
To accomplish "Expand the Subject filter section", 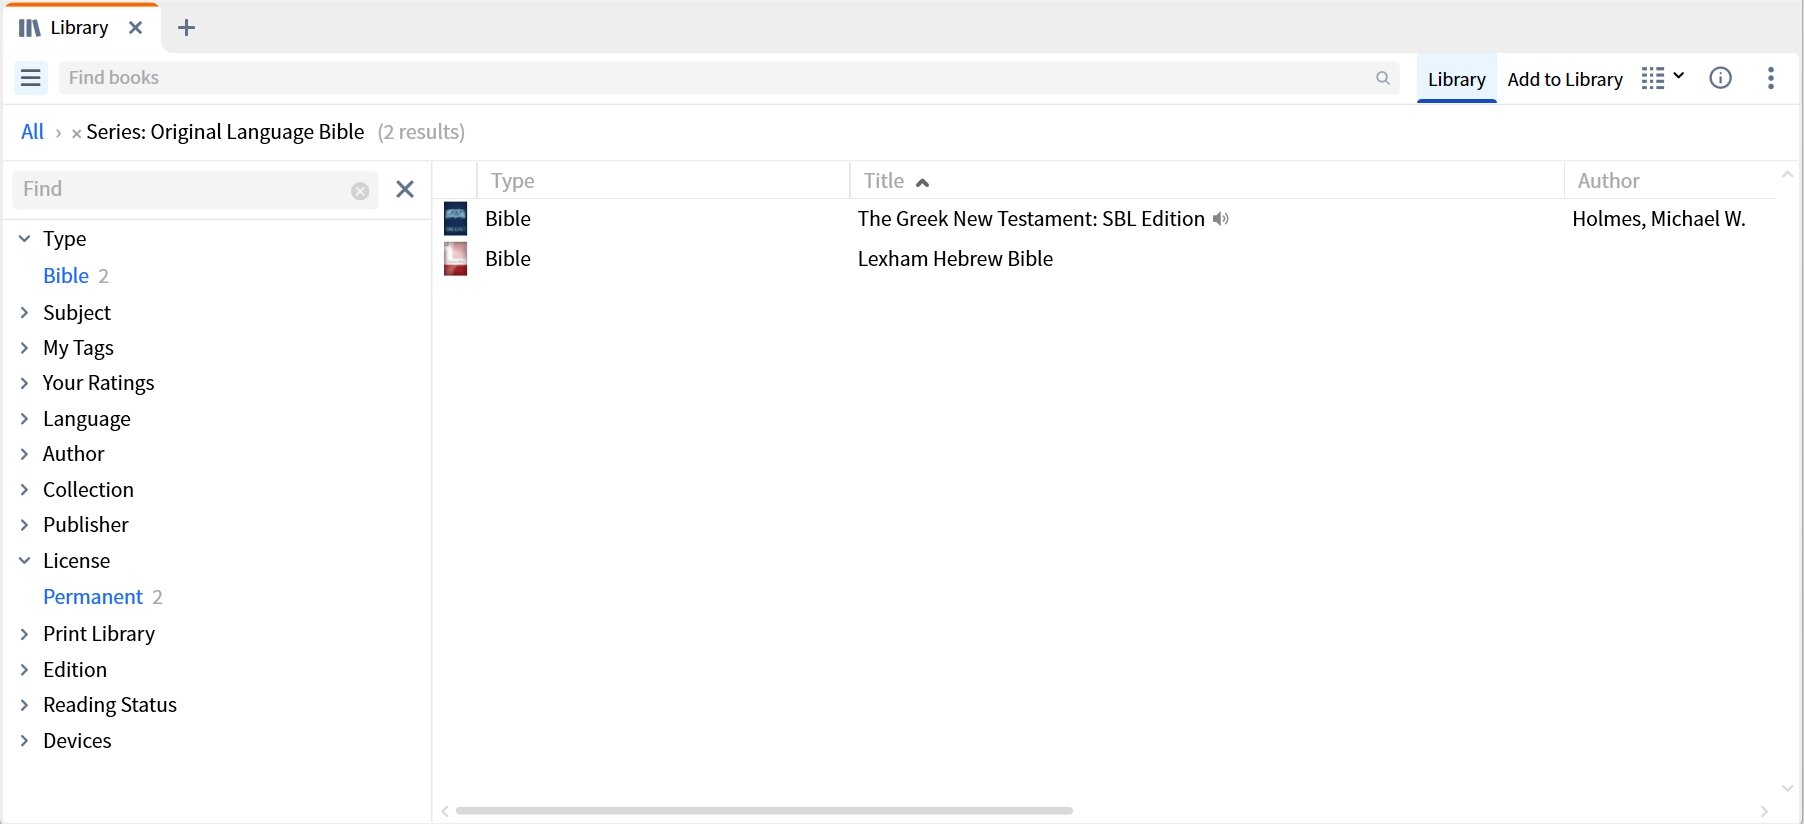I will coord(25,313).
